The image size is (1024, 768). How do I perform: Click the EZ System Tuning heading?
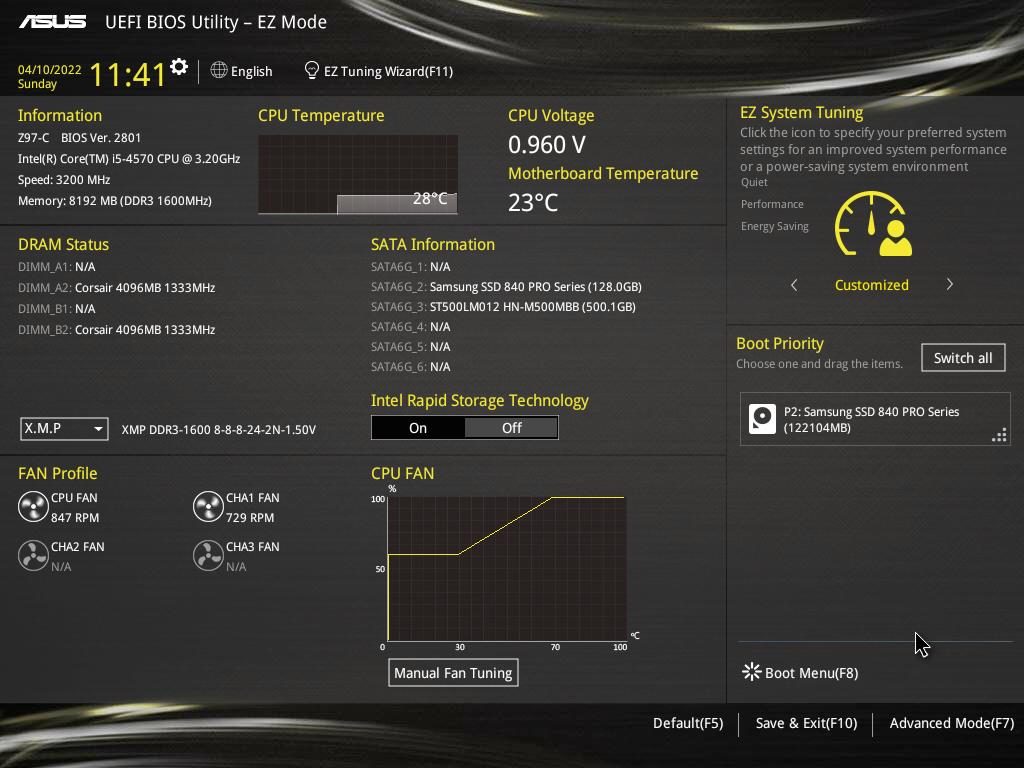click(801, 112)
